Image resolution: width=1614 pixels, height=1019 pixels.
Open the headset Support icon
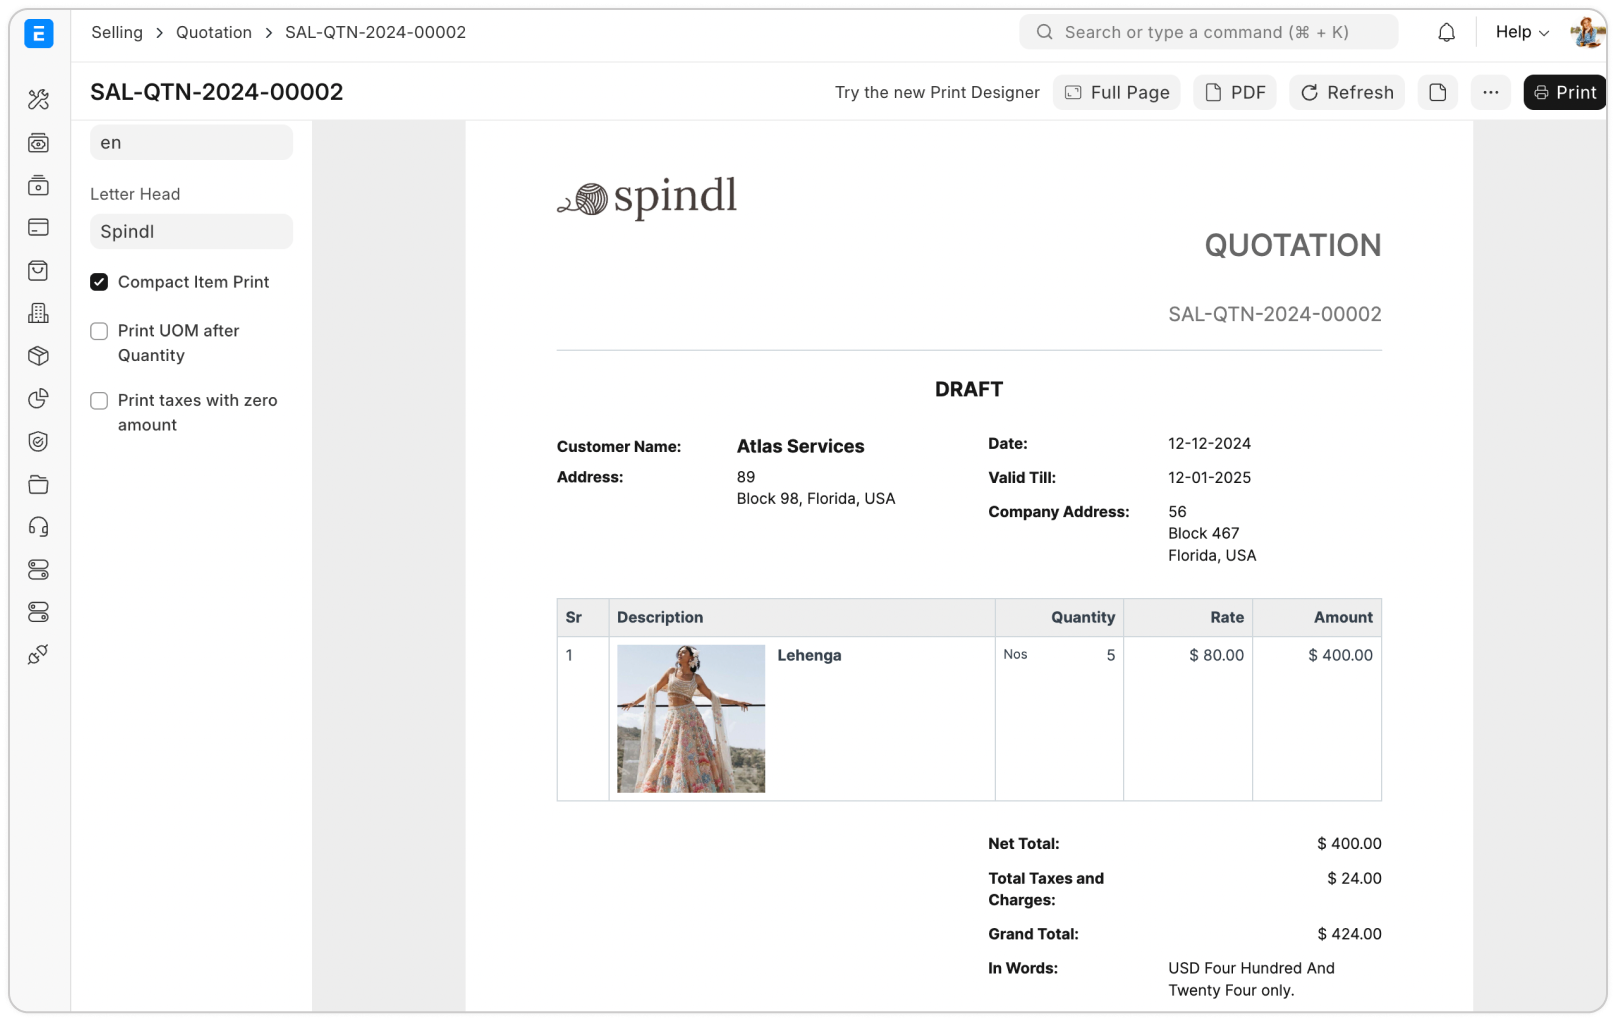coord(39,527)
